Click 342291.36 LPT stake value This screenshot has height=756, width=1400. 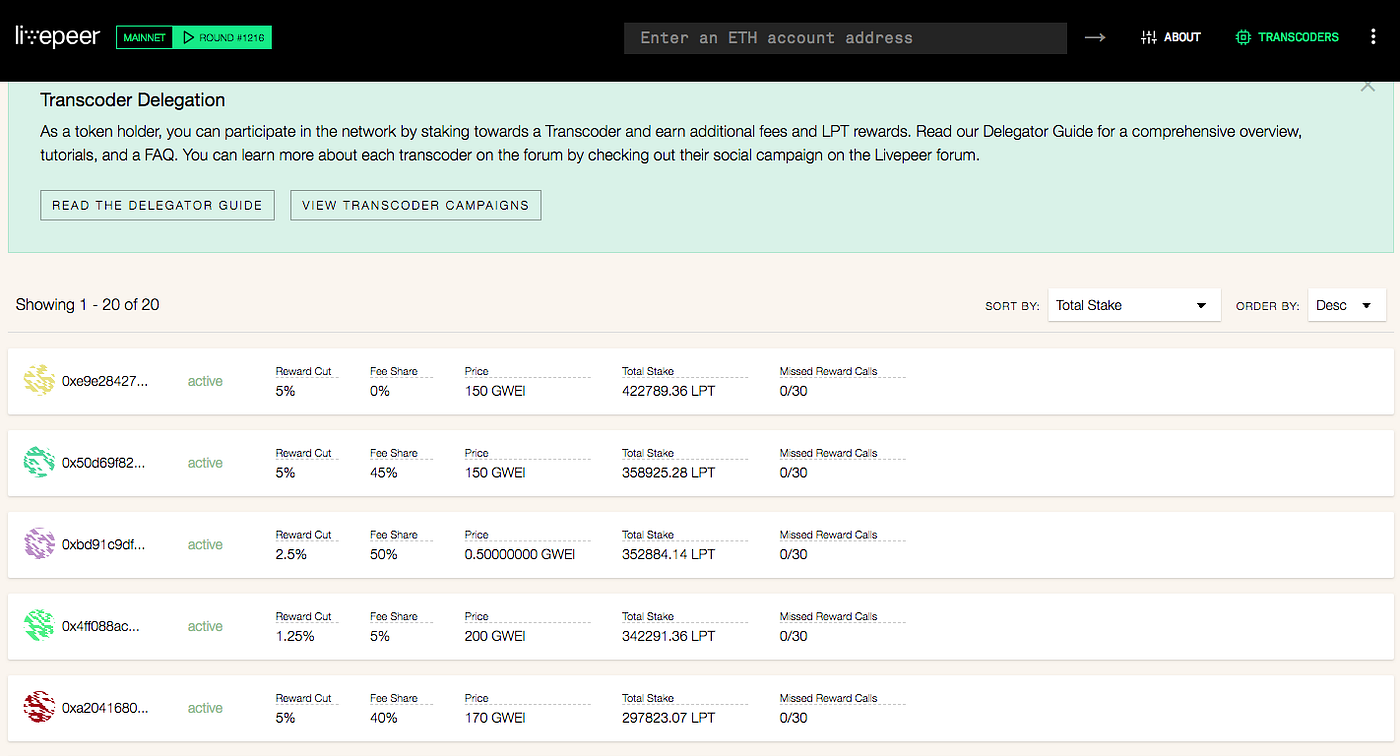coord(668,636)
